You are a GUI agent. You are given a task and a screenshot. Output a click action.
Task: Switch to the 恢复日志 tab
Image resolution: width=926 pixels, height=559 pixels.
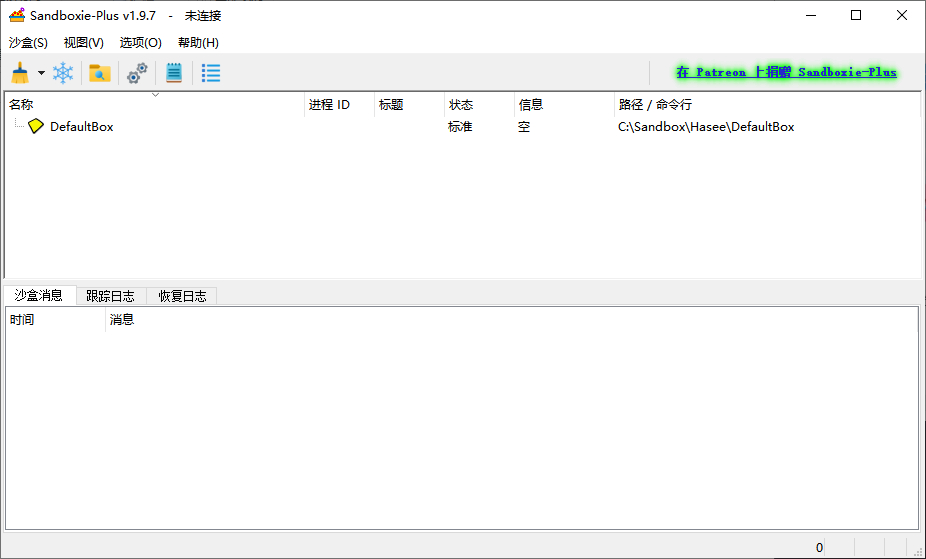click(x=182, y=296)
